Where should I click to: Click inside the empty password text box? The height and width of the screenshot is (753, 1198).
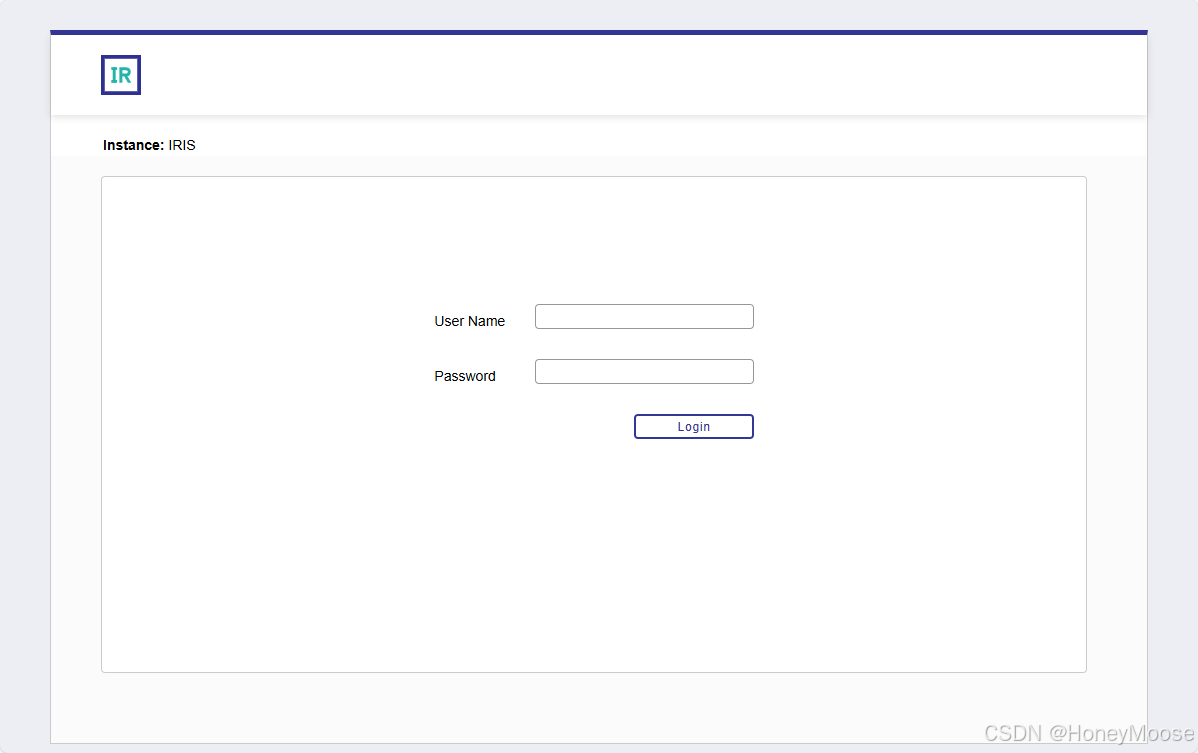(x=644, y=371)
